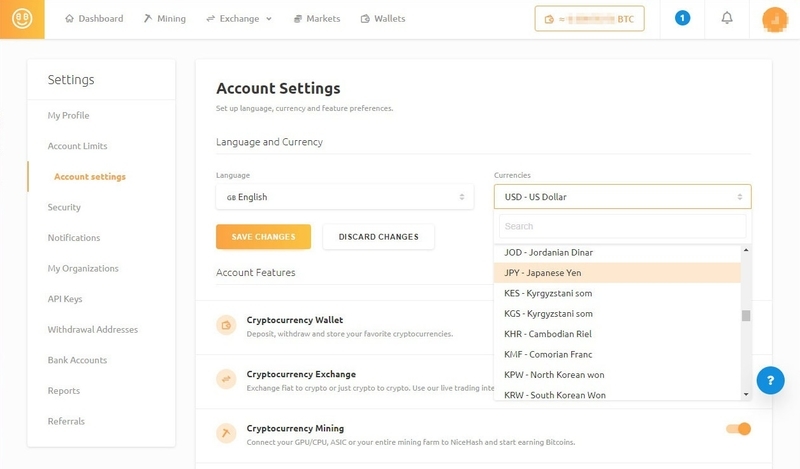Open Notifications settings in sidebar

74,238
